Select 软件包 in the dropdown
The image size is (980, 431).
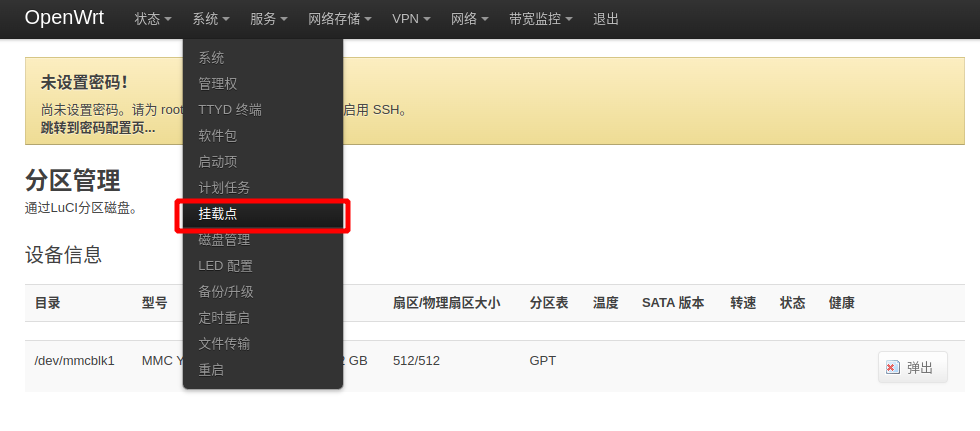(263, 136)
